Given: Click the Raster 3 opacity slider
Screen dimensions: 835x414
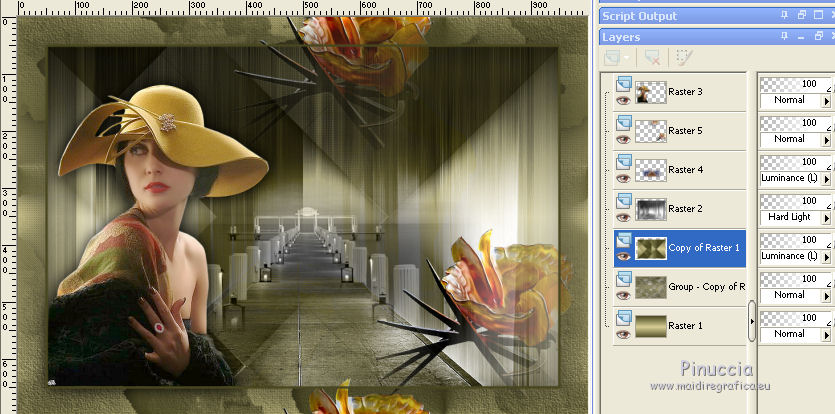Looking at the screenshot, I should [x=795, y=84].
